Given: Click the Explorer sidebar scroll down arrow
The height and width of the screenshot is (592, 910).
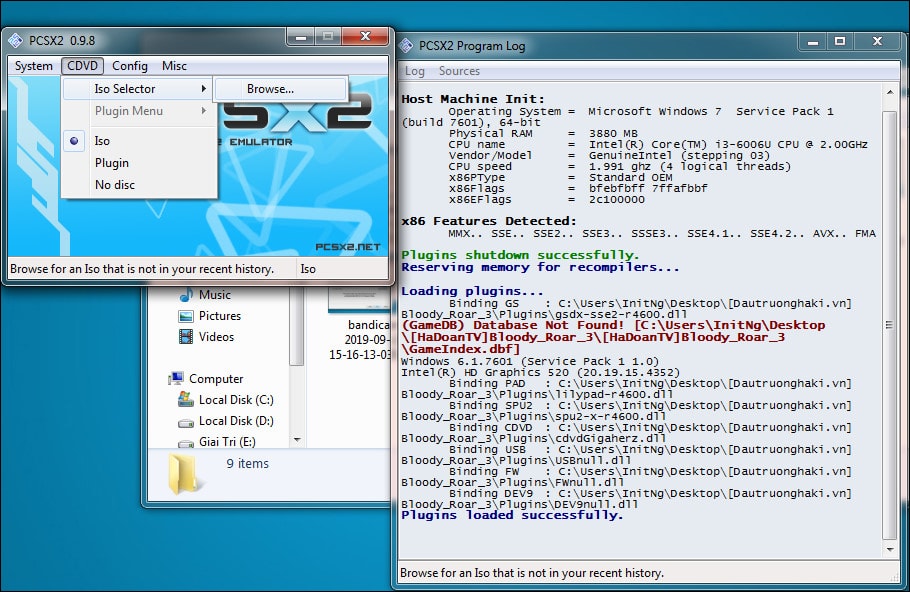Looking at the screenshot, I should (297, 440).
